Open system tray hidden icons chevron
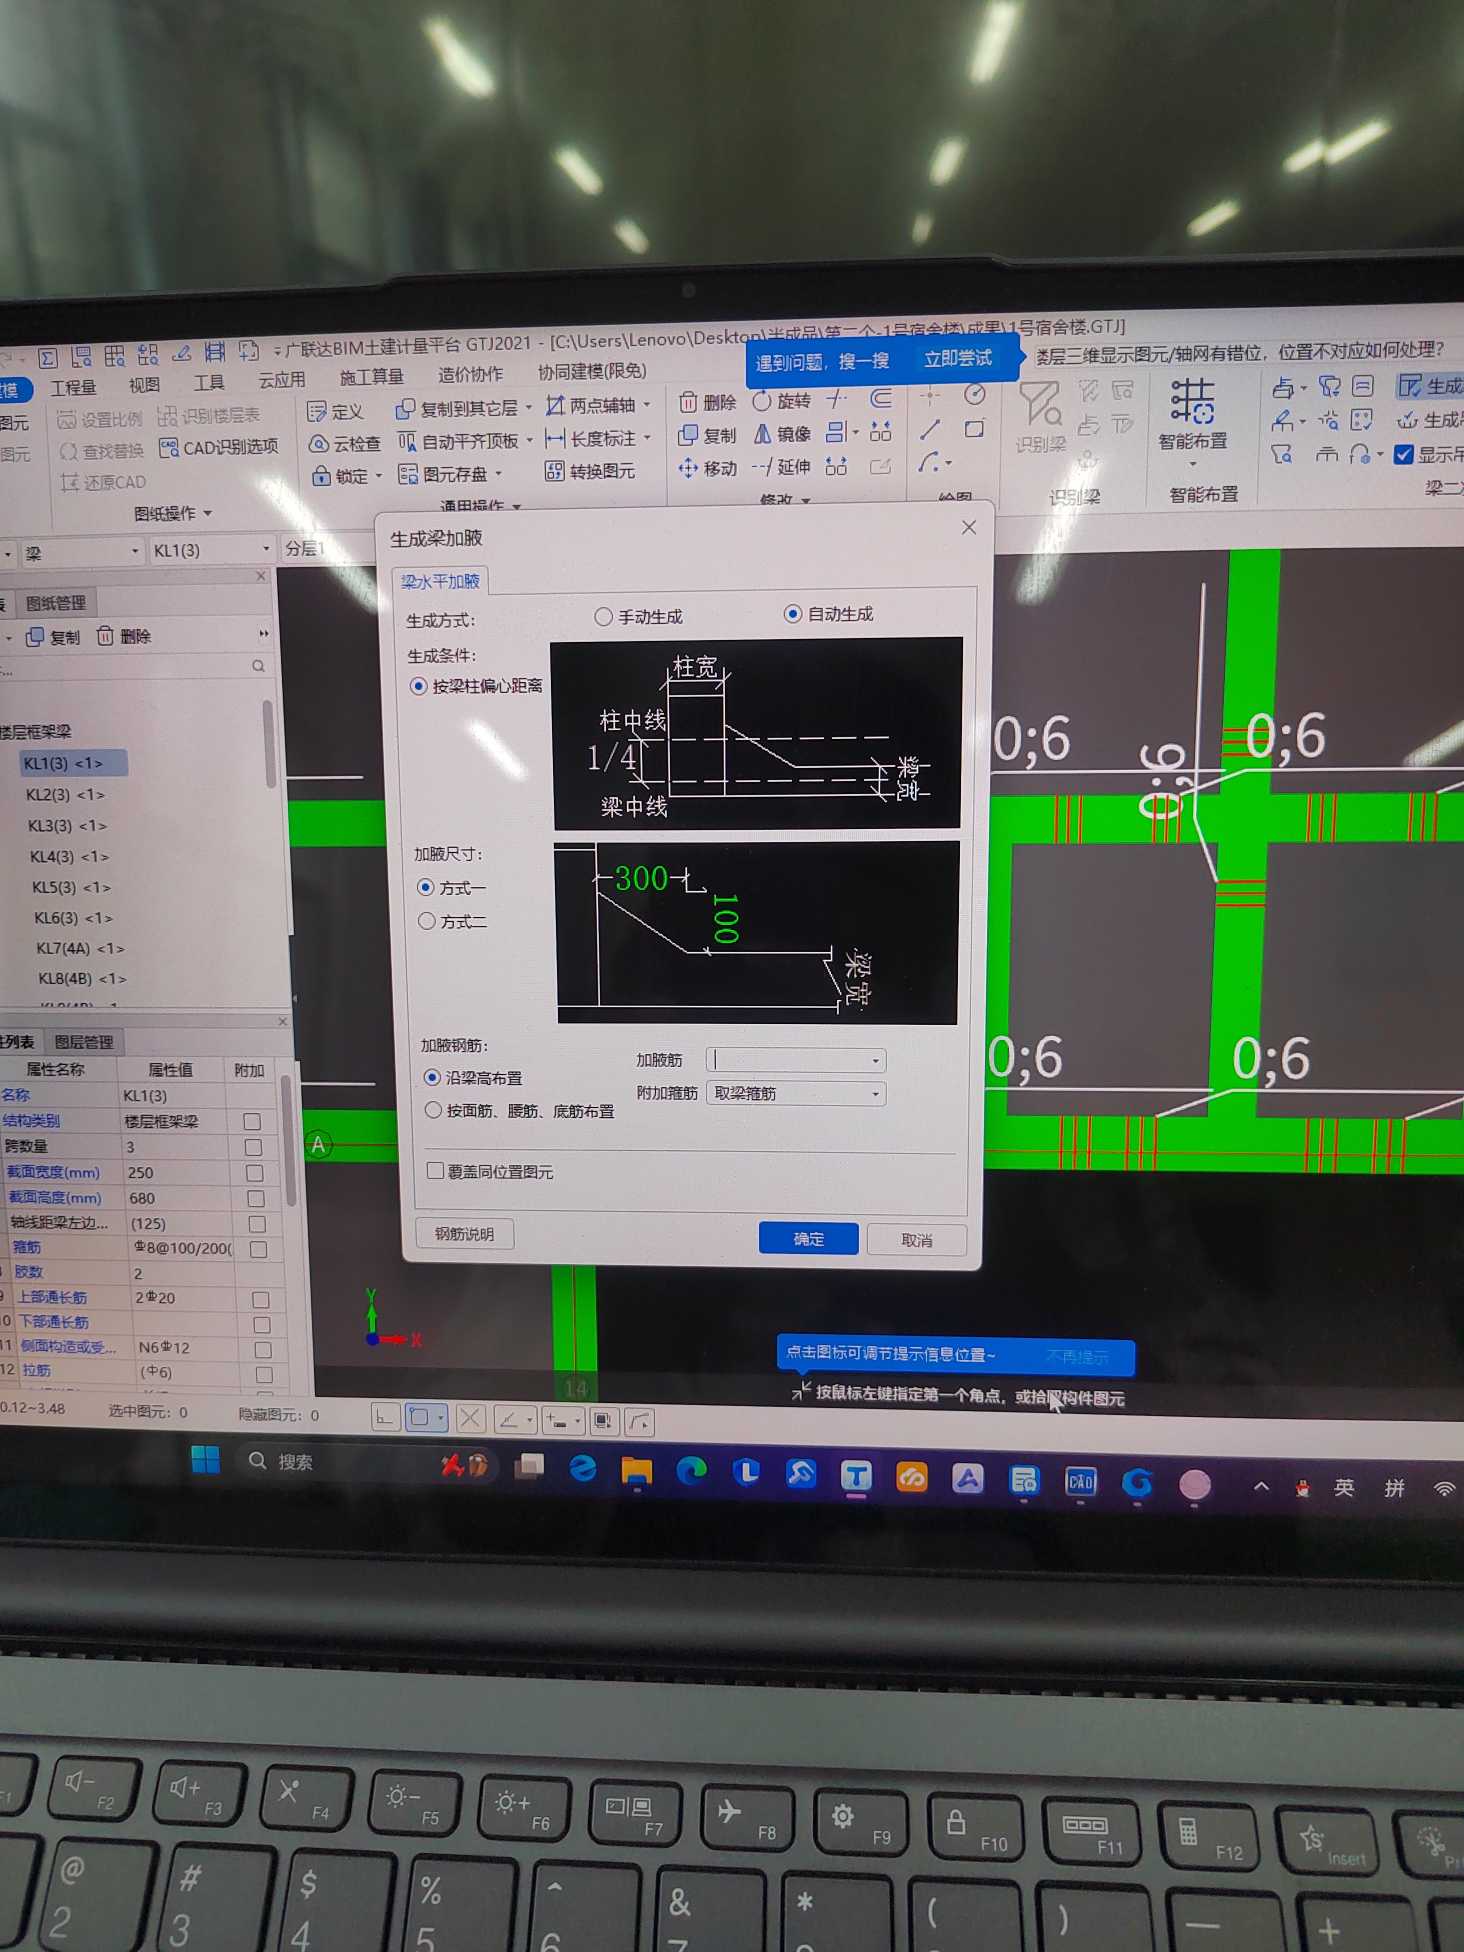The image size is (1464, 1952). point(1261,1487)
